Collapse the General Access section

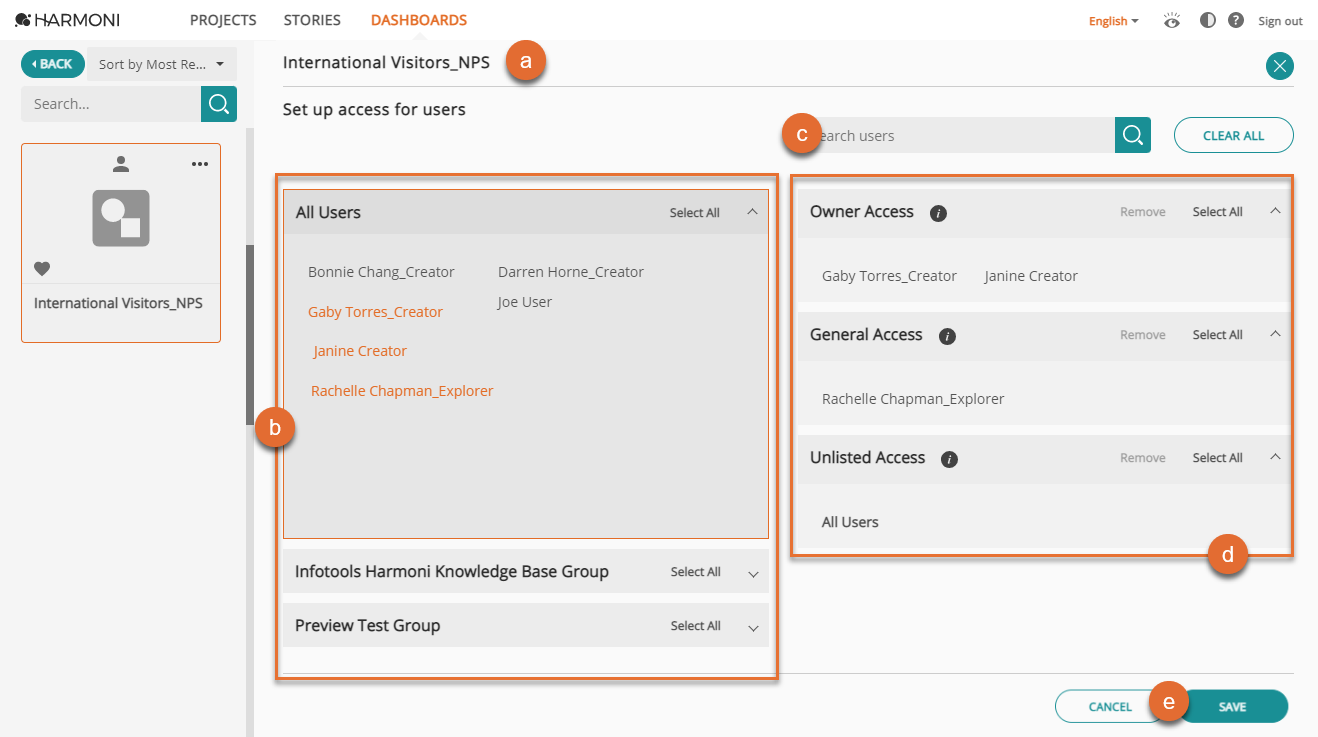click(1274, 334)
